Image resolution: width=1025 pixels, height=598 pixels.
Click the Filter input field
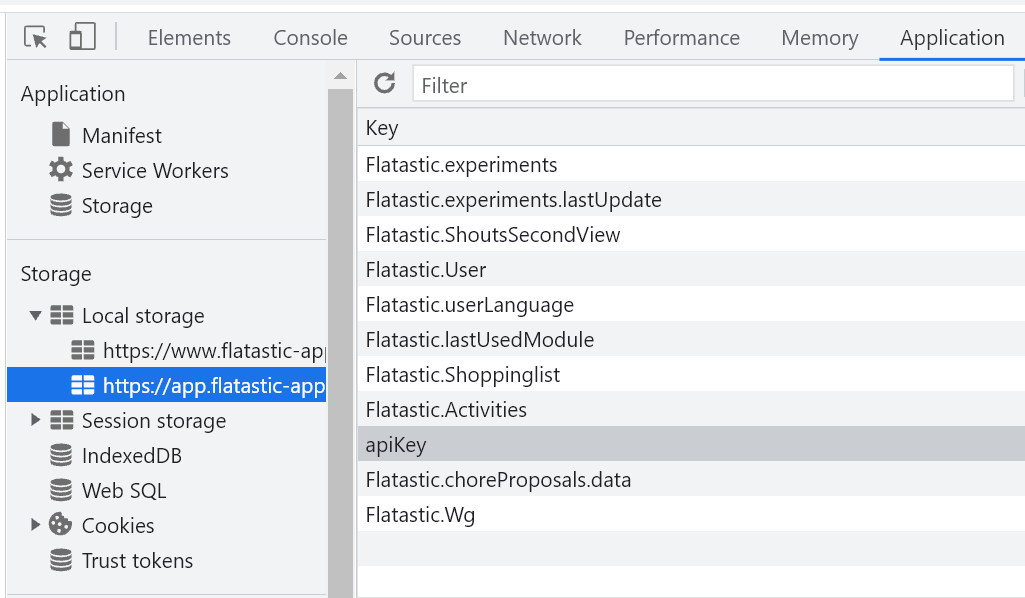coord(713,85)
